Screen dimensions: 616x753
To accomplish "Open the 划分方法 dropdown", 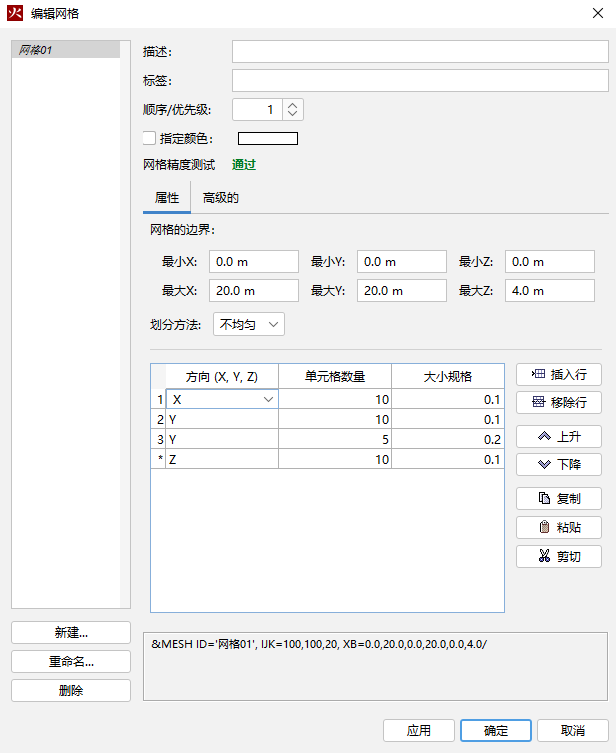I will click(x=249, y=324).
